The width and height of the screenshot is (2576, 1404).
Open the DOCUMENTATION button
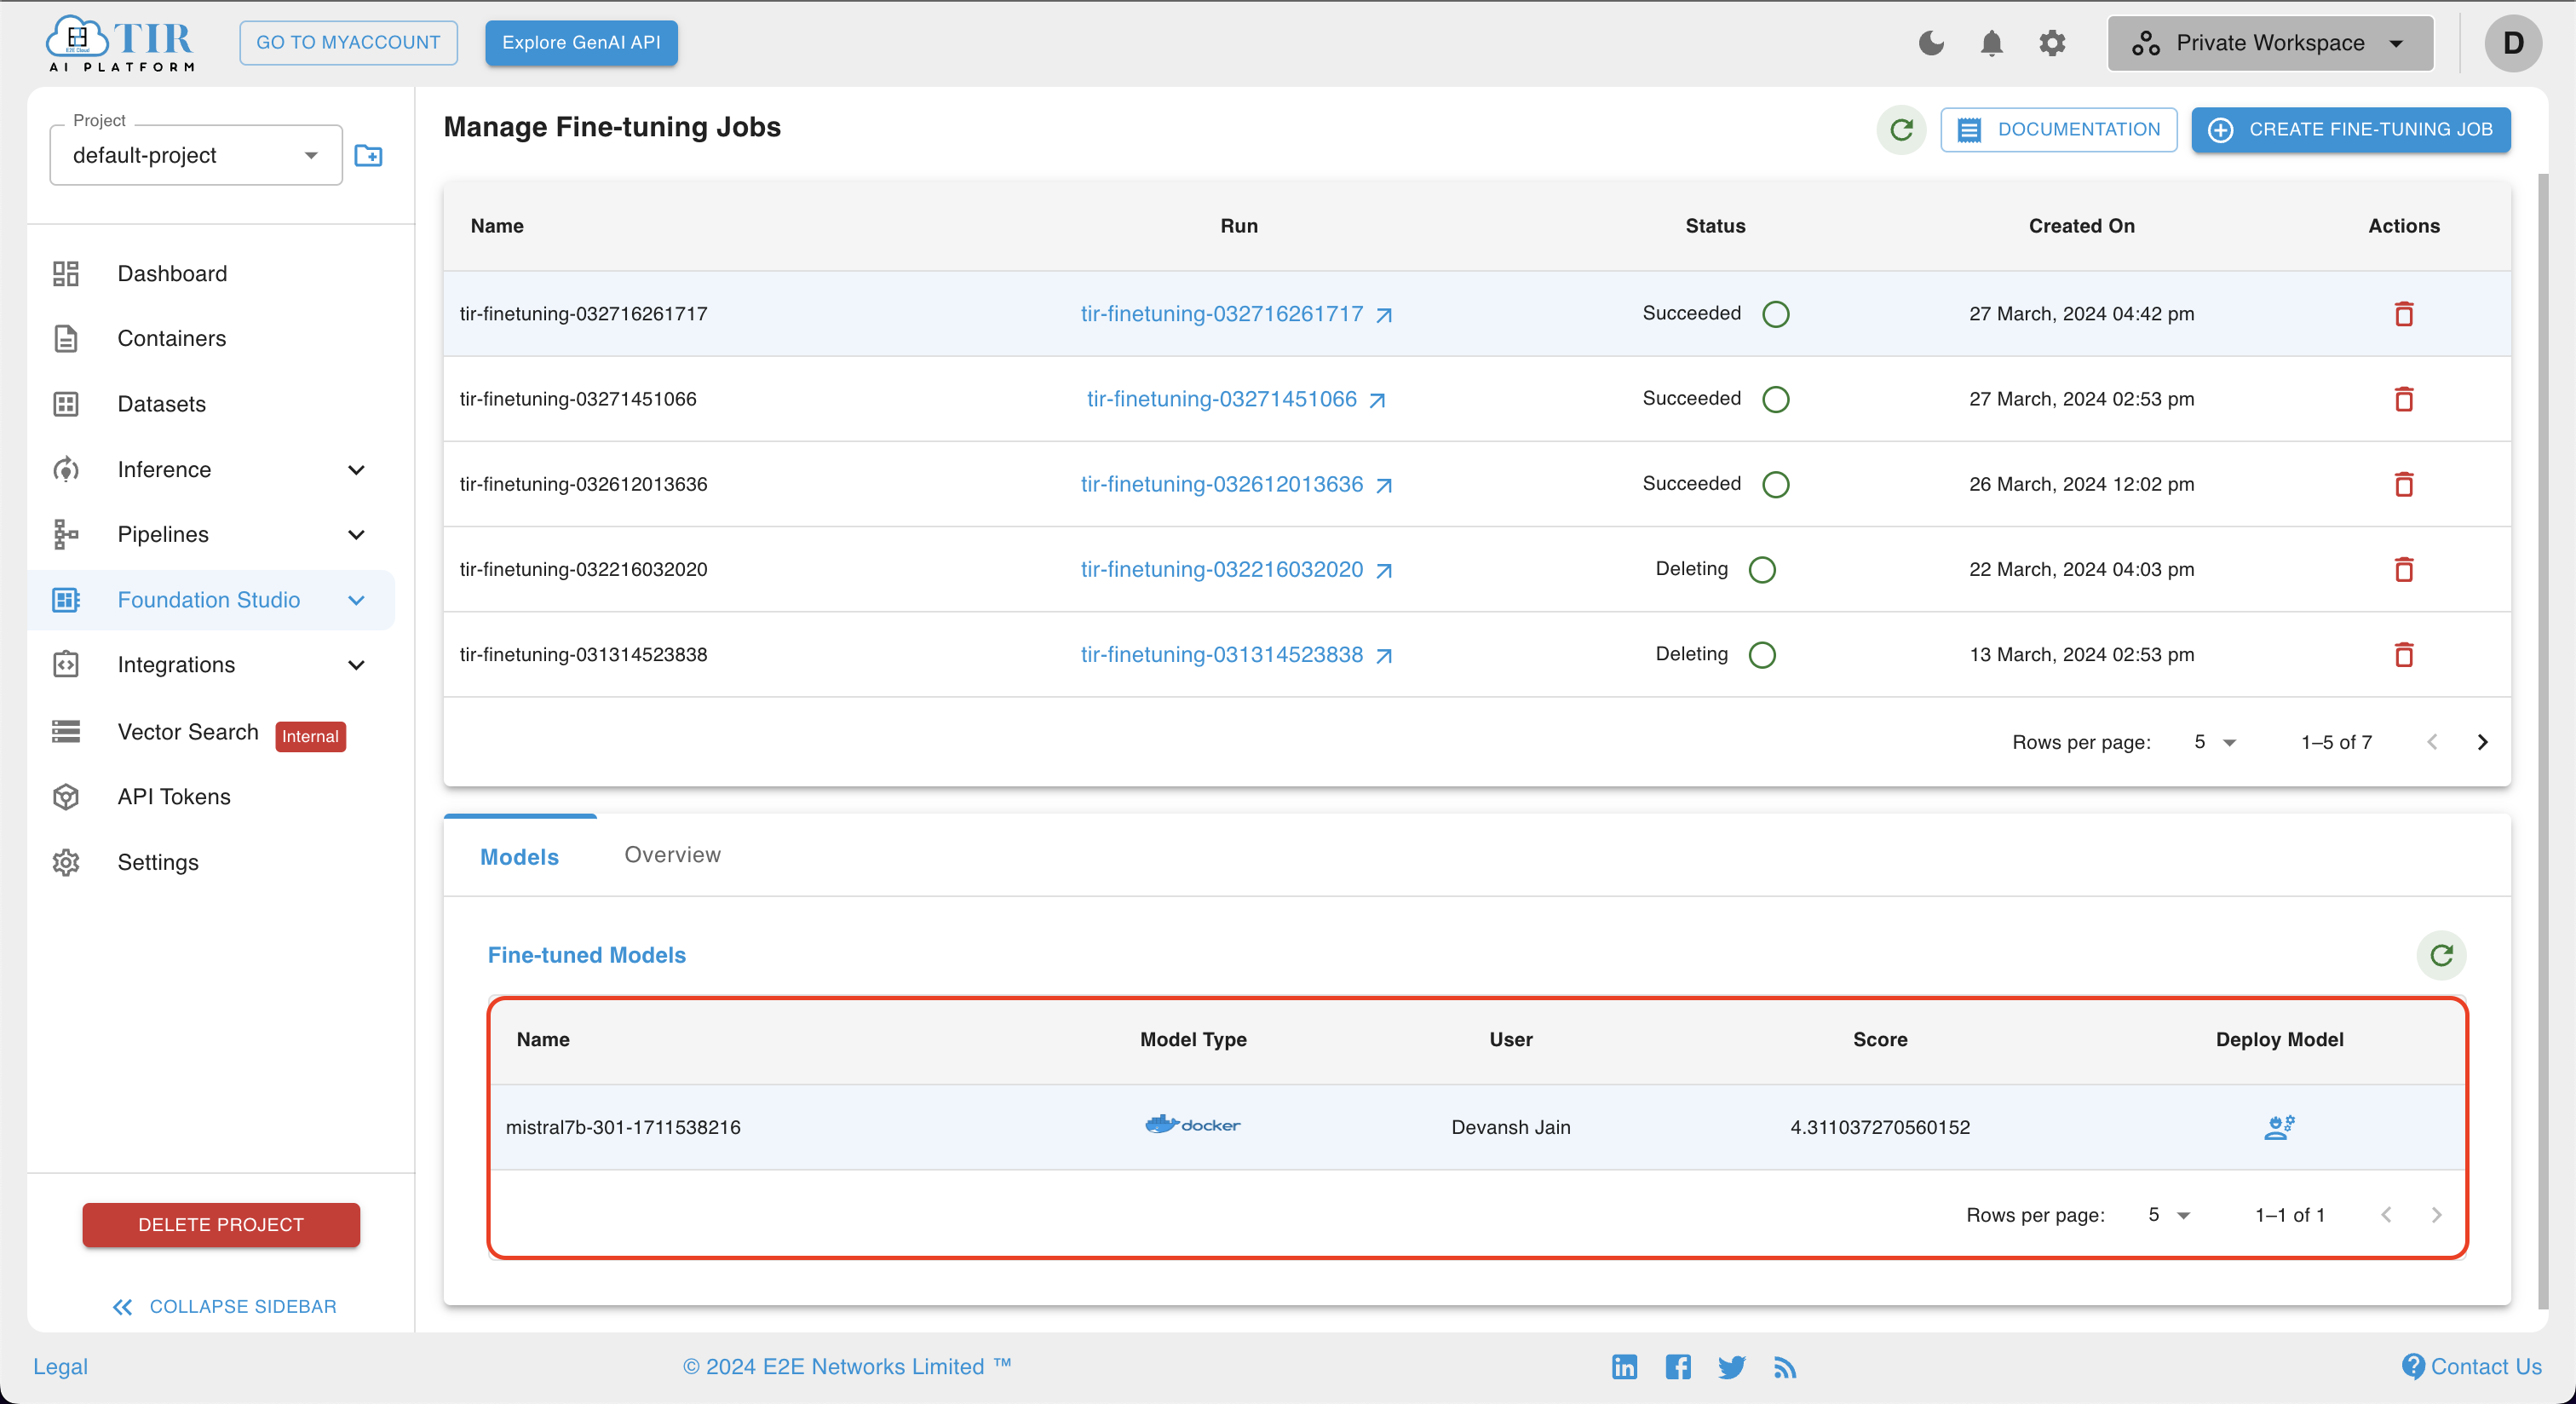point(2058,130)
